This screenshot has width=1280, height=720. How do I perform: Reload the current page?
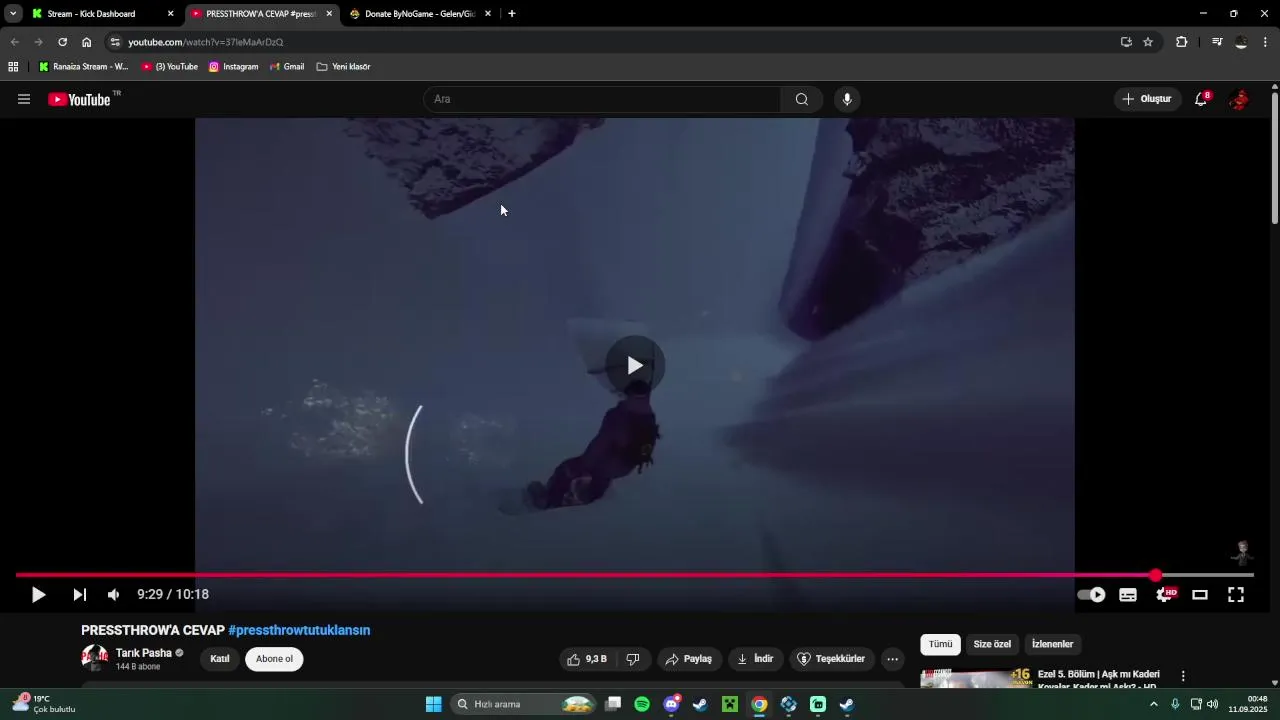coord(62,42)
